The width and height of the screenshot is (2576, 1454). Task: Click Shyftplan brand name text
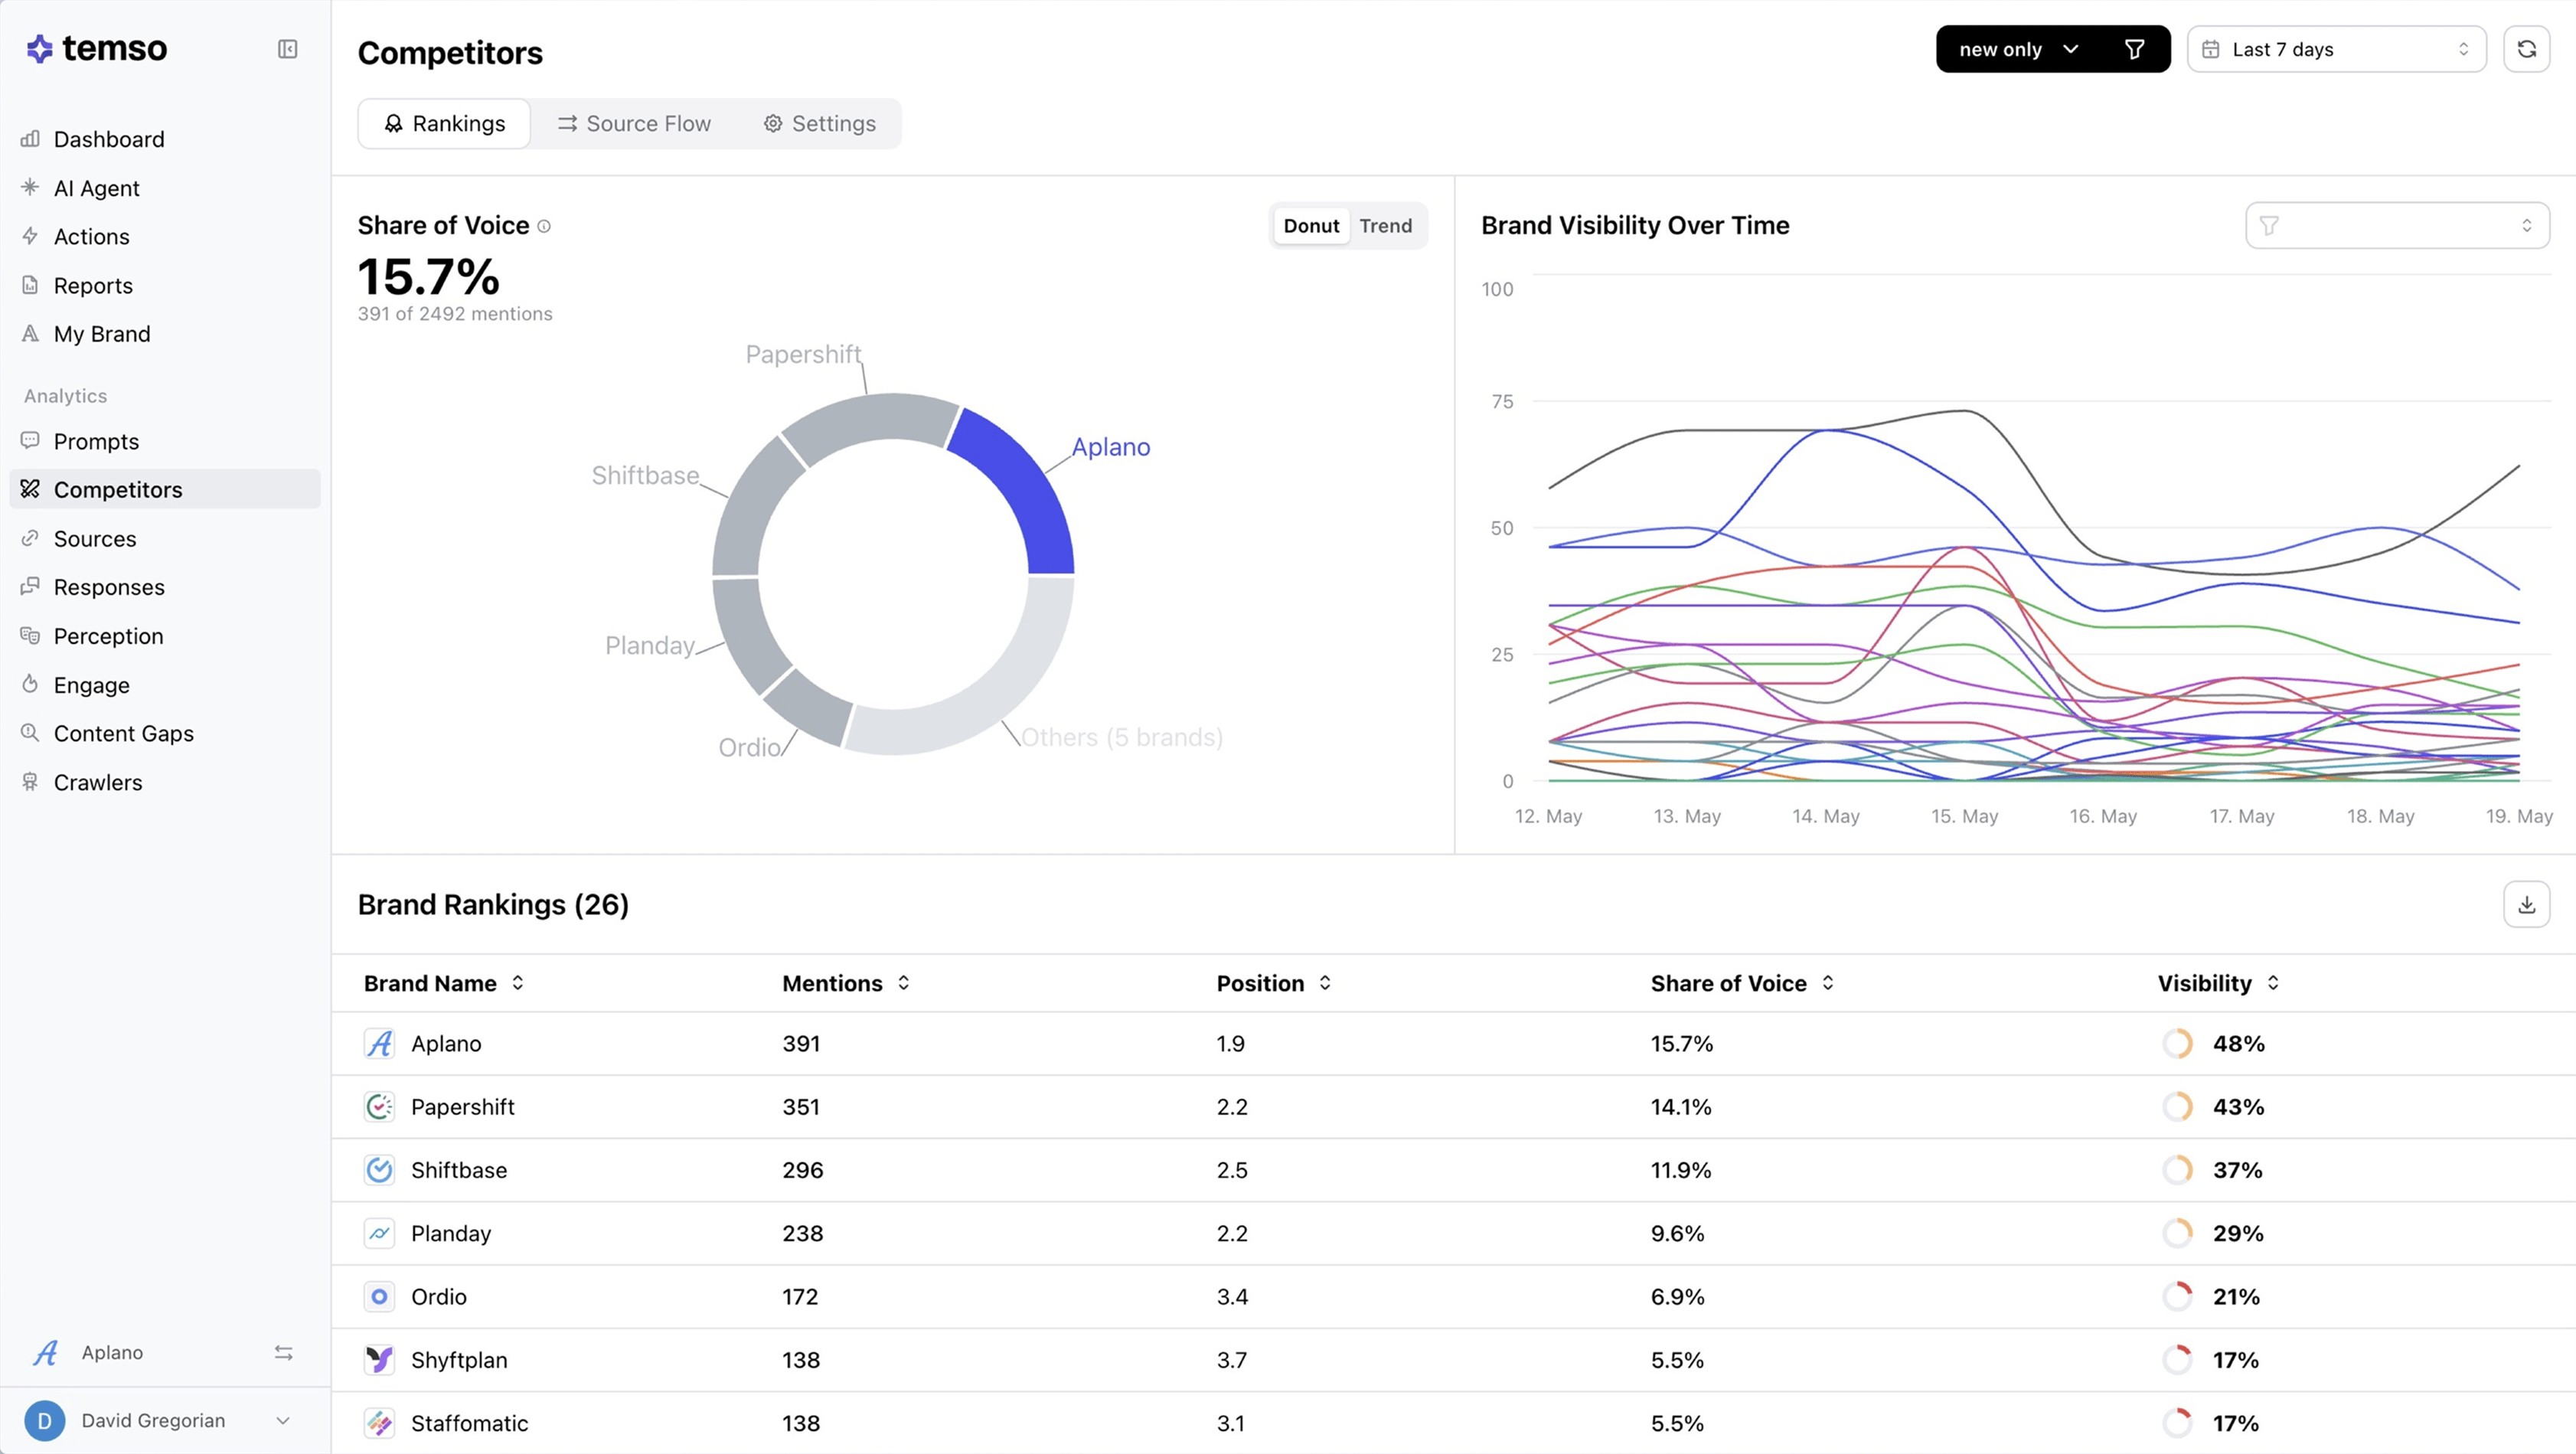point(459,1360)
